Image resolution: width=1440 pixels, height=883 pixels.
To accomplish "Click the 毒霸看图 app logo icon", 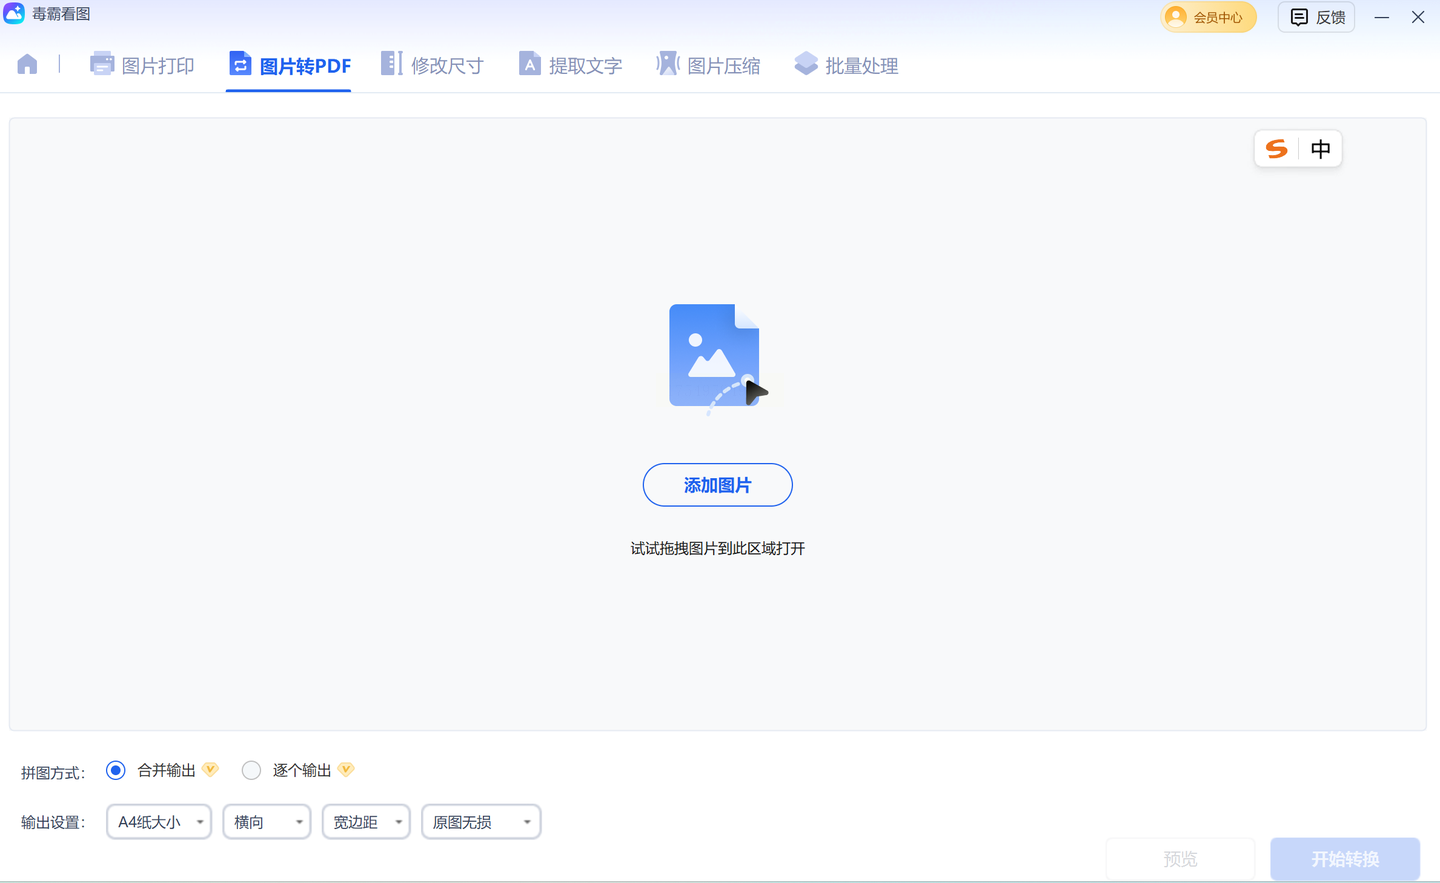I will (x=14, y=14).
